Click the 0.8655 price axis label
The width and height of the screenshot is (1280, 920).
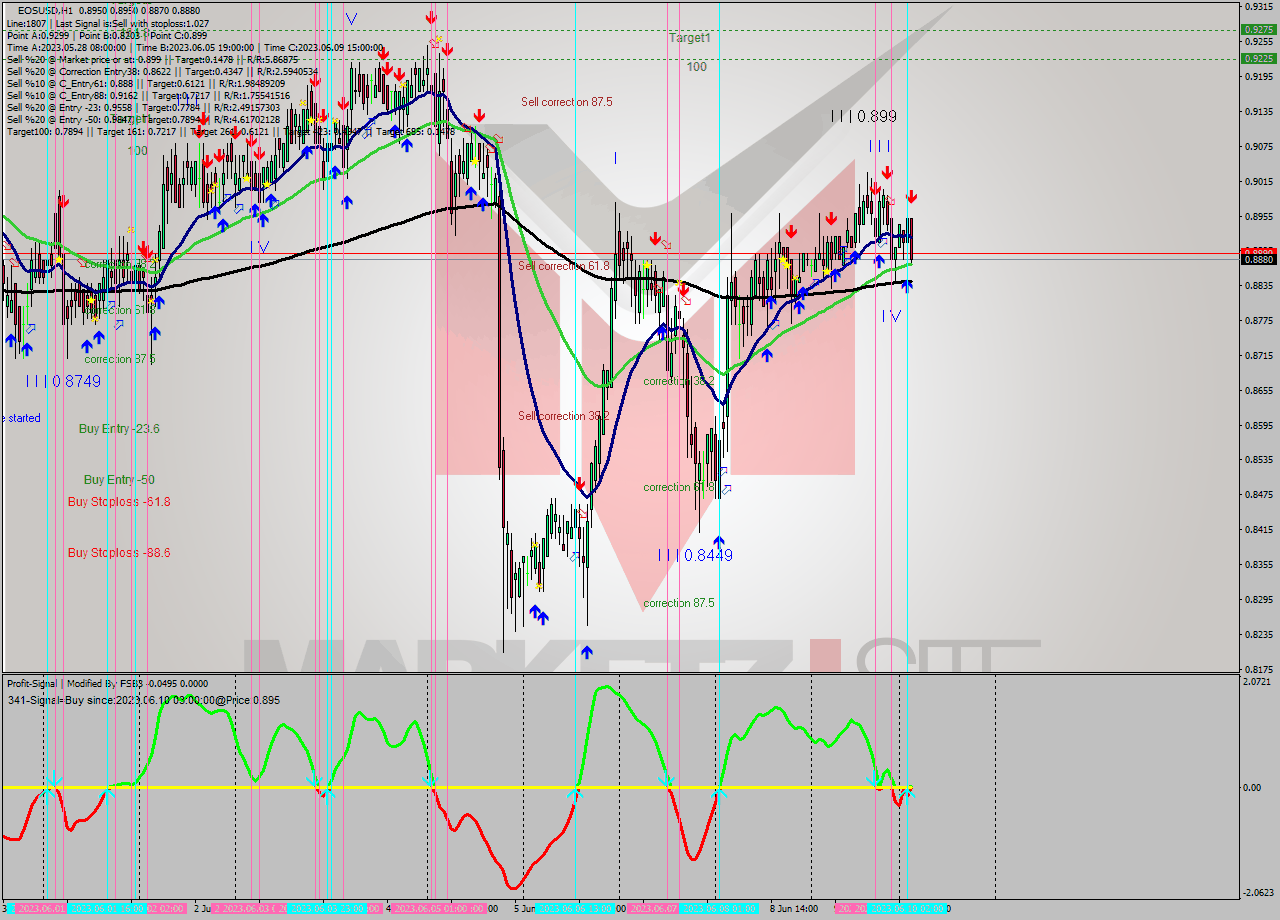pos(1258,391)
